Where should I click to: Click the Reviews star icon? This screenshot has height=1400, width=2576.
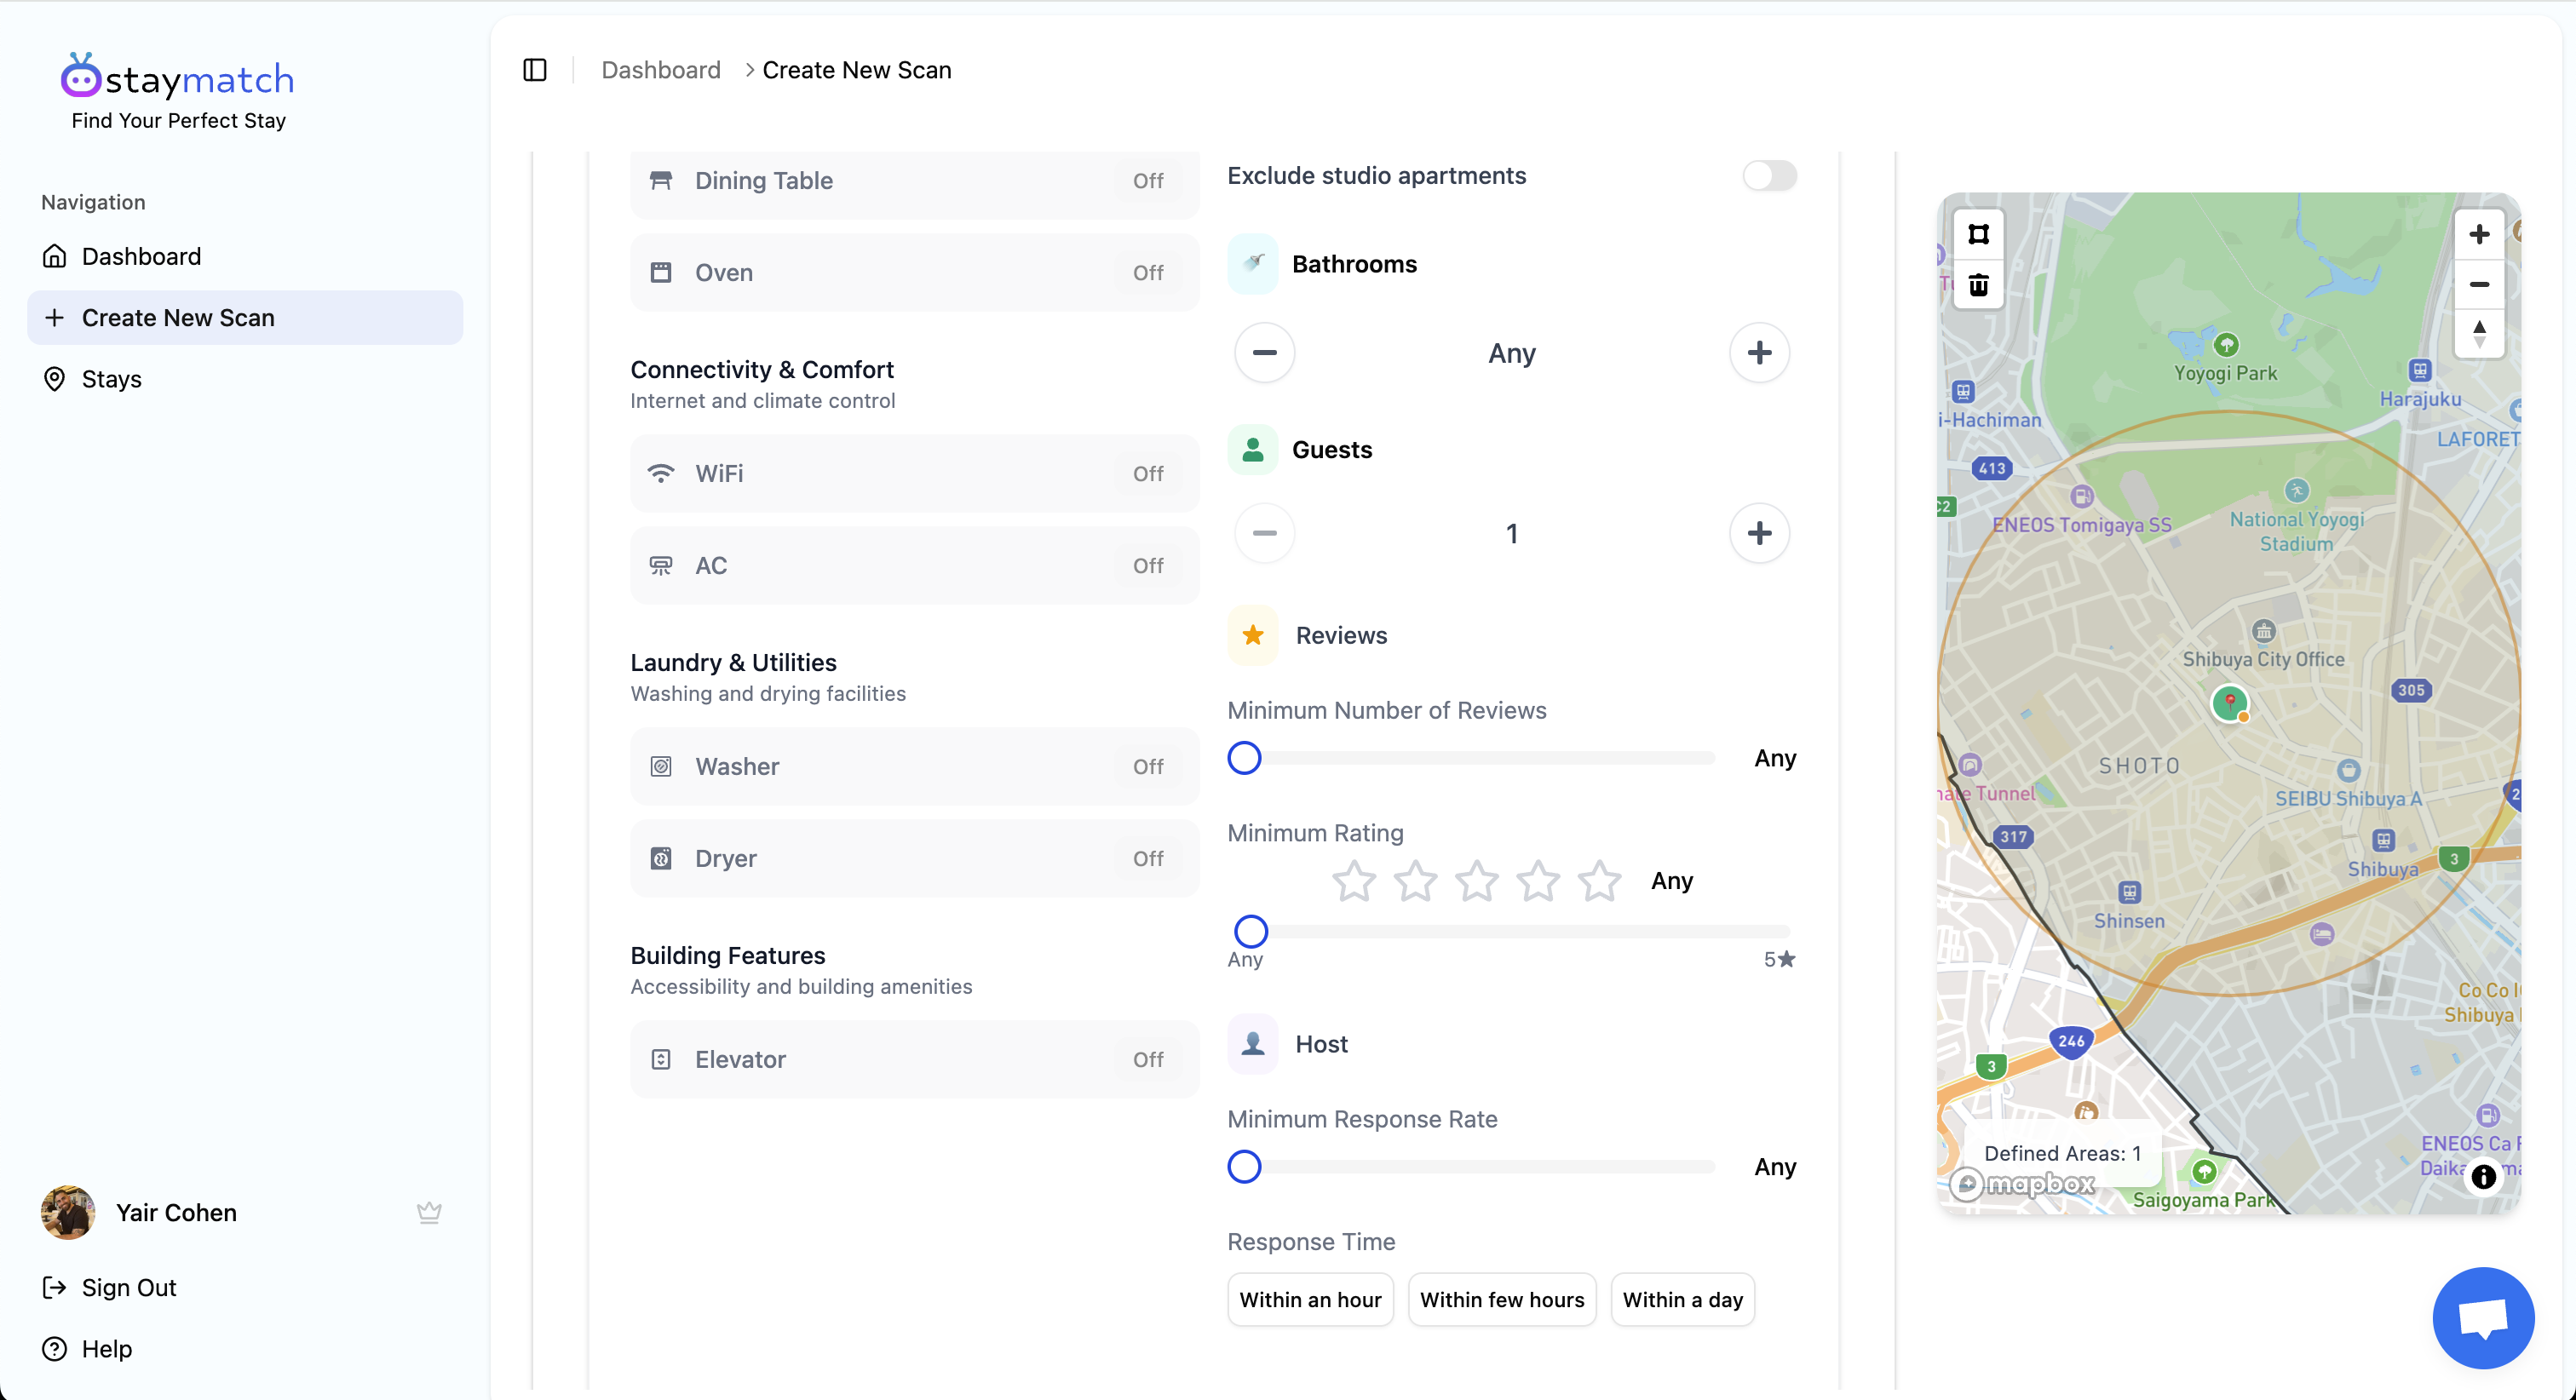click(1252, 635)
